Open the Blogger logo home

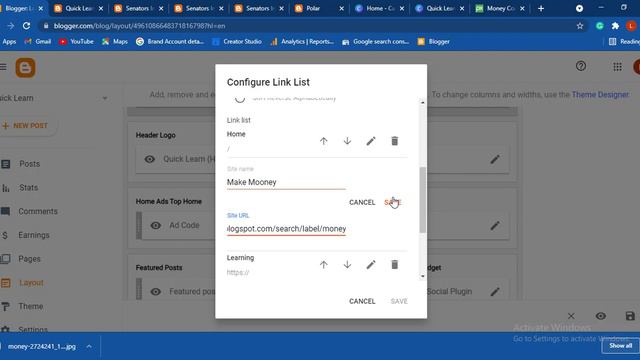click(25, 68)
